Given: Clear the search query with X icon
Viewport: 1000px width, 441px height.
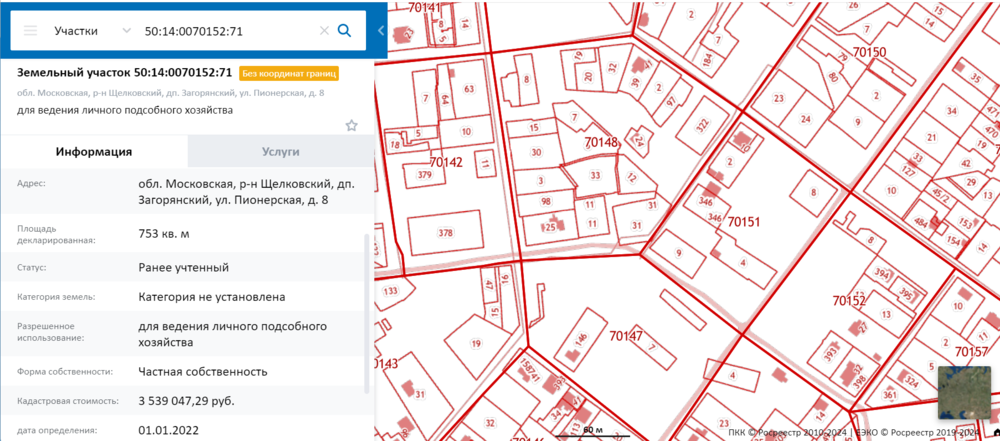Looking at the screenshot, I should [323, 31].
